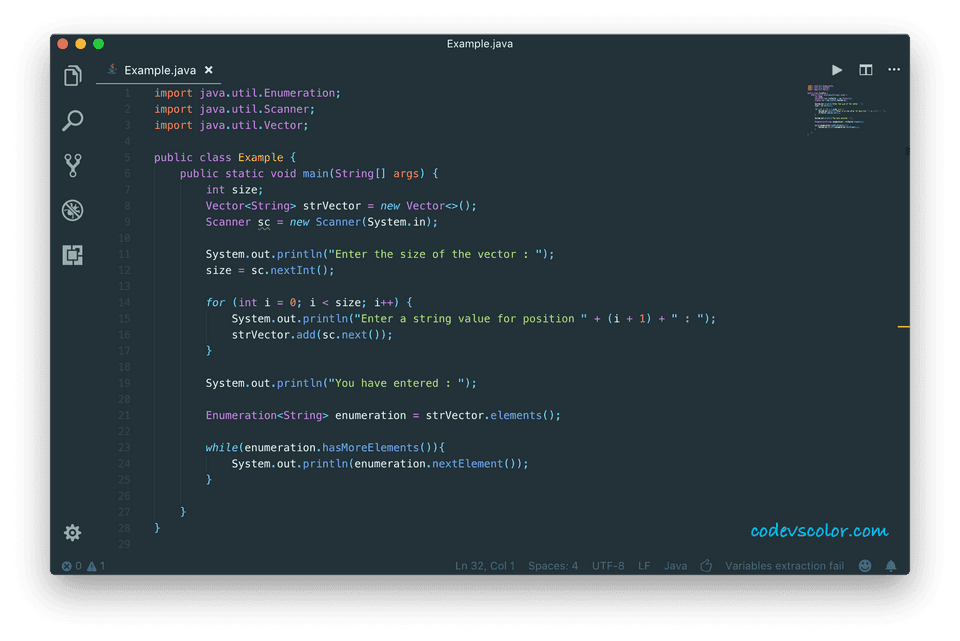Change encoding by clicking UTF-8
This screenshot has width=960, height=641.
coord(608,565)
